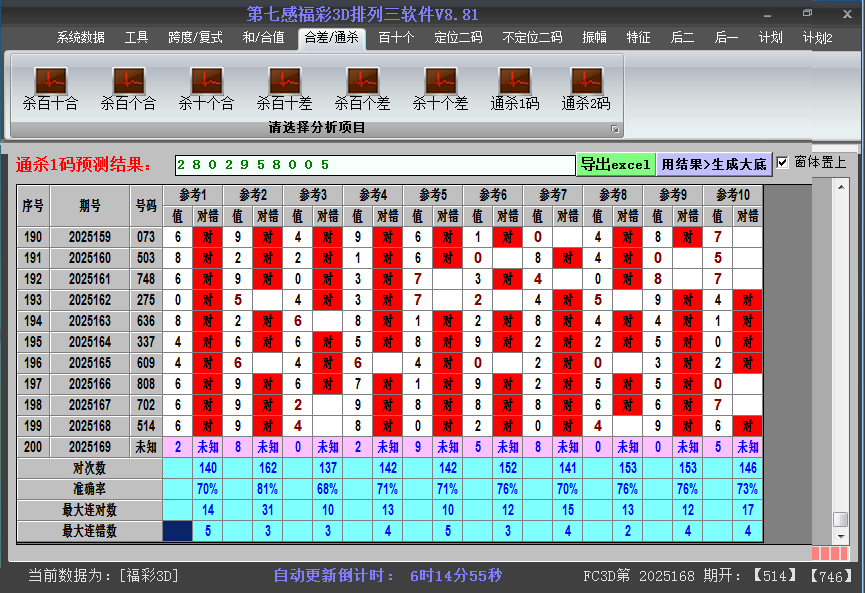
Task: Click the 号码 column header
Action: pos(146,206)
